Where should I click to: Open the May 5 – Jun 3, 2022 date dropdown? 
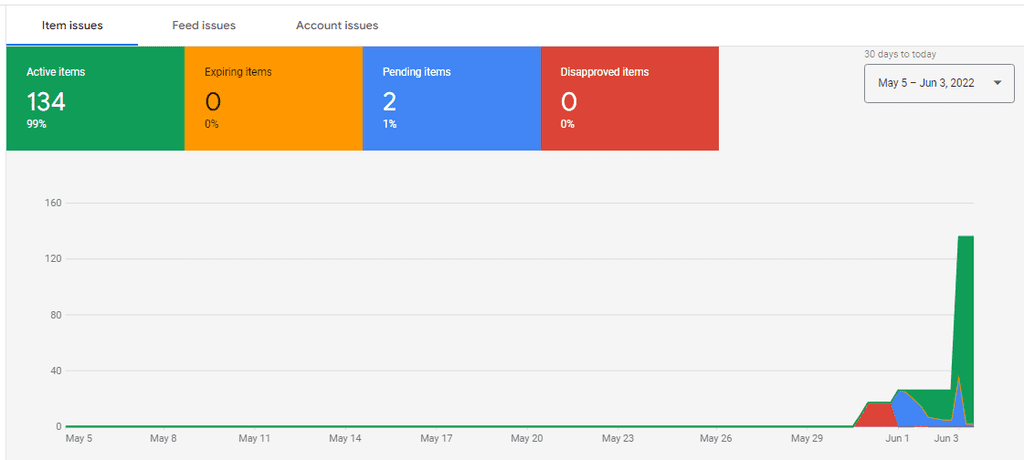tap(939, 83)
